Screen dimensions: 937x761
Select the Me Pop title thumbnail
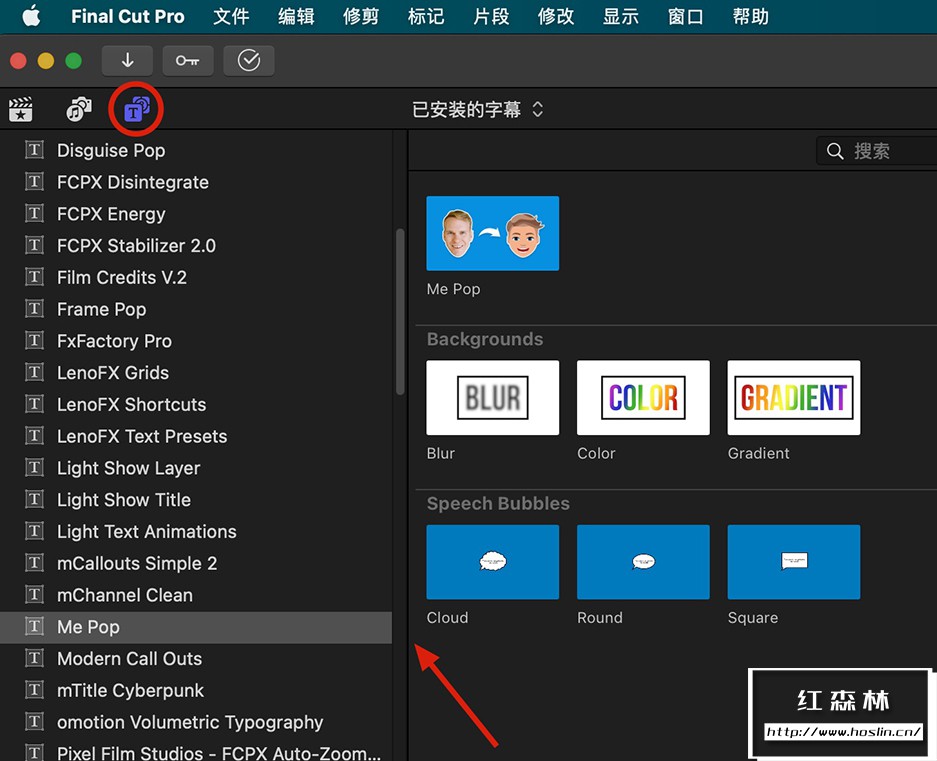point(492,233)
